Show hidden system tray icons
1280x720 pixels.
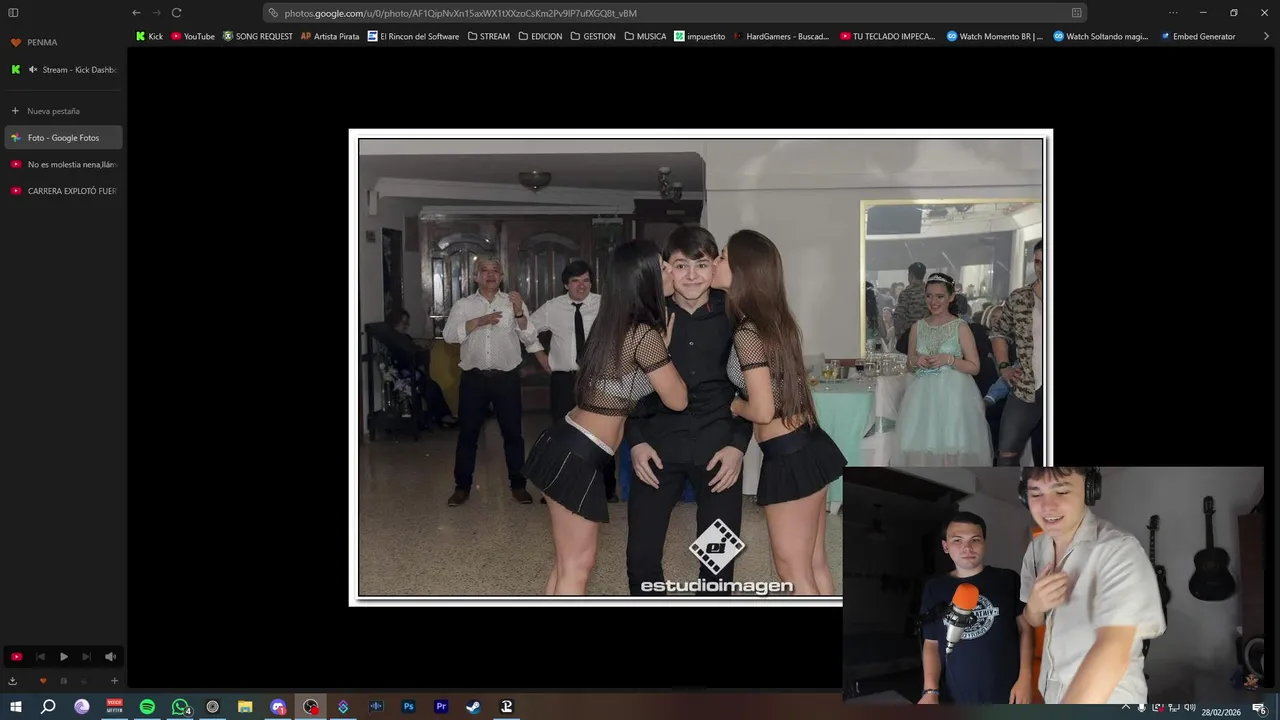1126,707
